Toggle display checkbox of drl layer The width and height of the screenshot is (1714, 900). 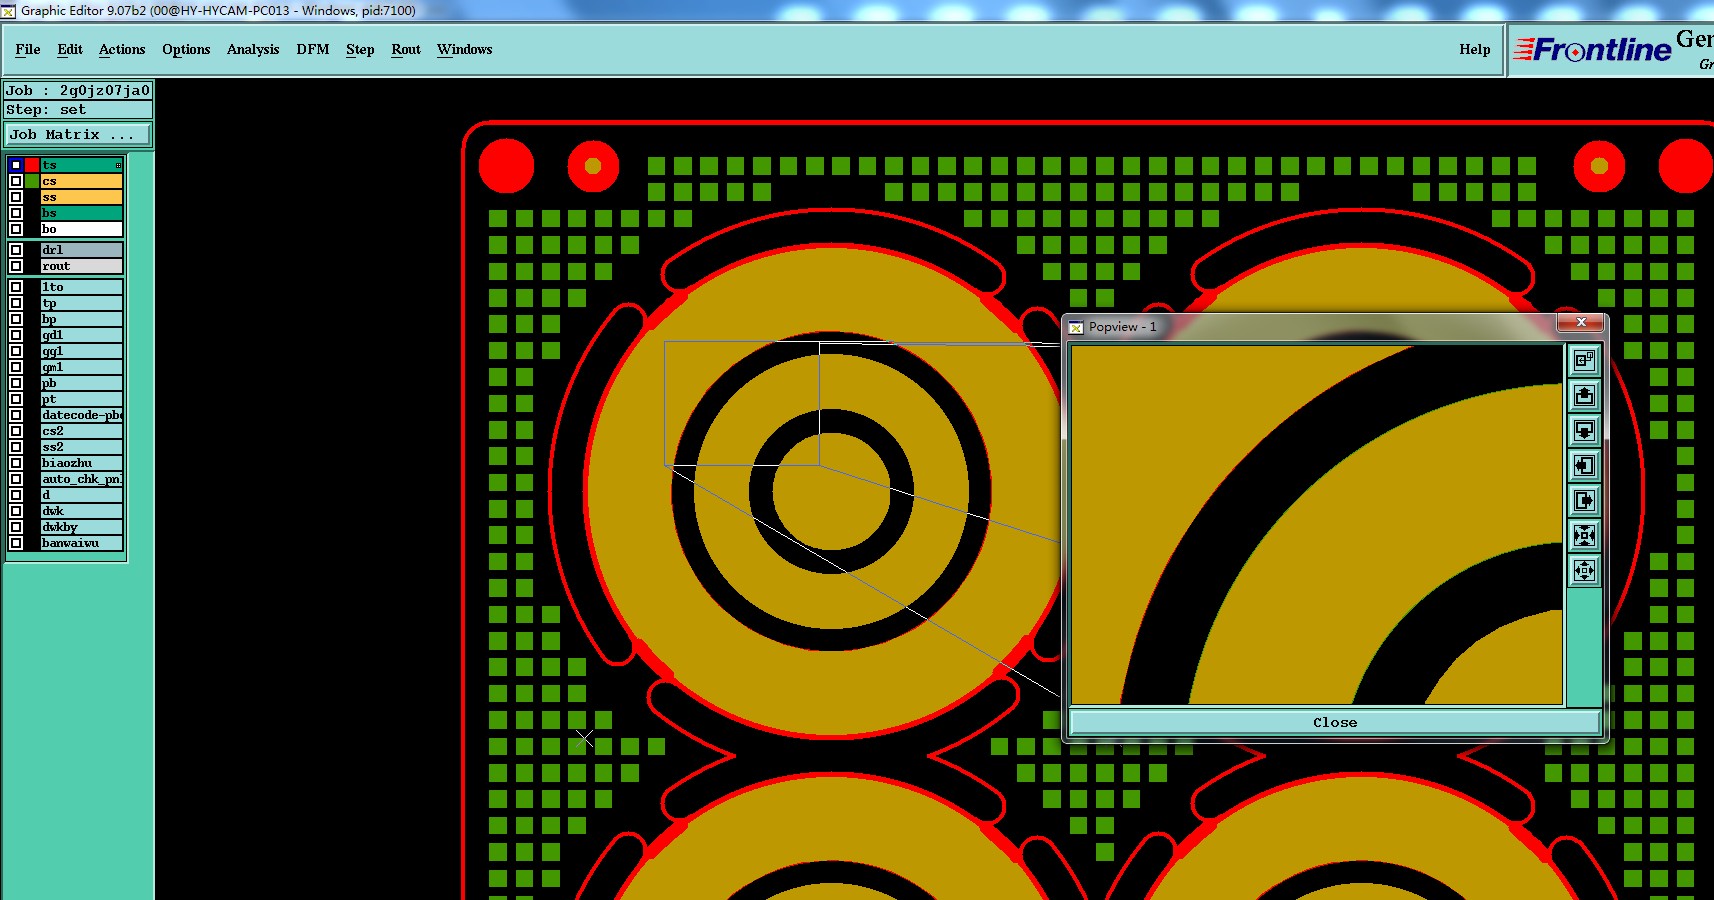(16, 250)
